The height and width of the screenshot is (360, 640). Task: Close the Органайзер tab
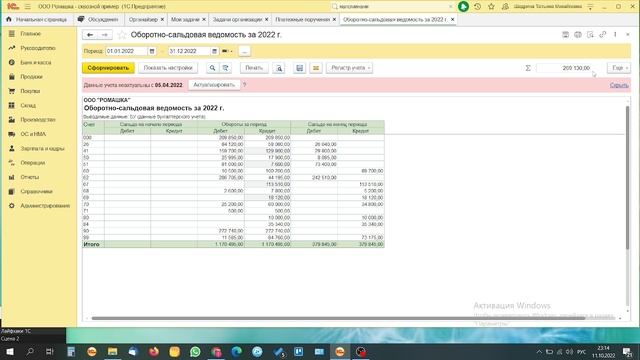[x=162, y=19]
